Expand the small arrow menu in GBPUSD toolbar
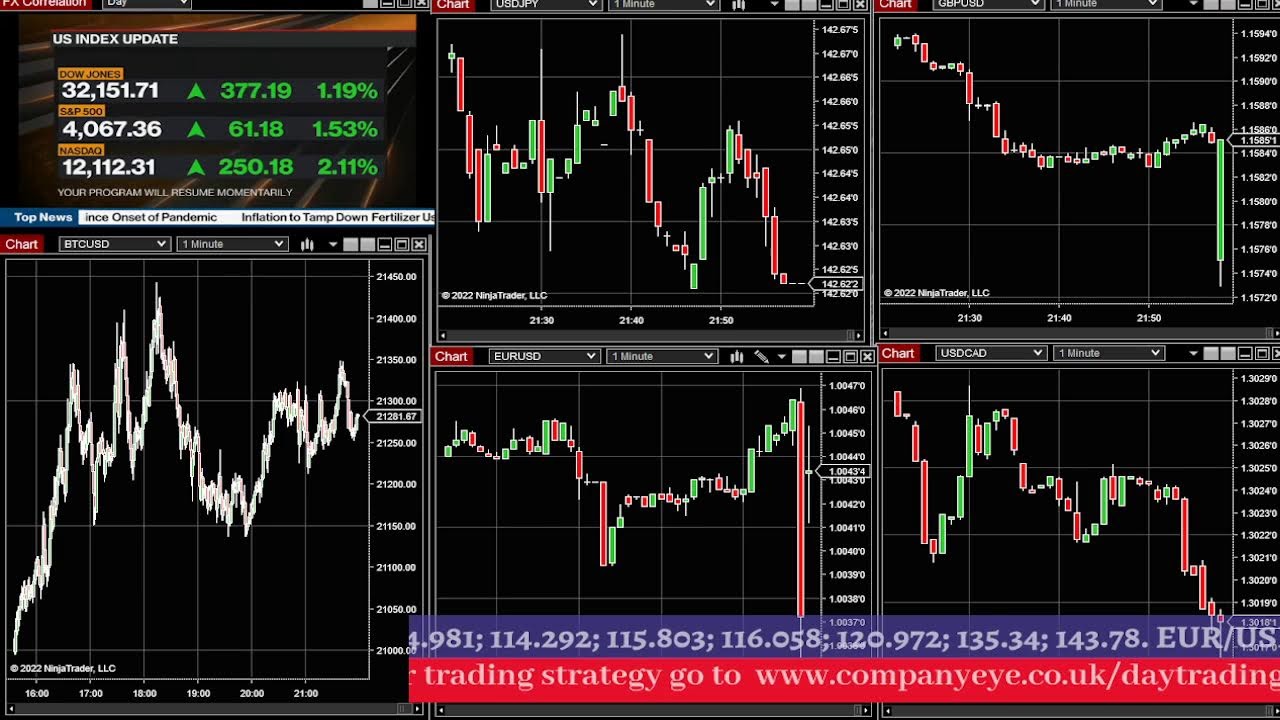Viewport: 1280px width, 720px height. (x=1194, y=4)
